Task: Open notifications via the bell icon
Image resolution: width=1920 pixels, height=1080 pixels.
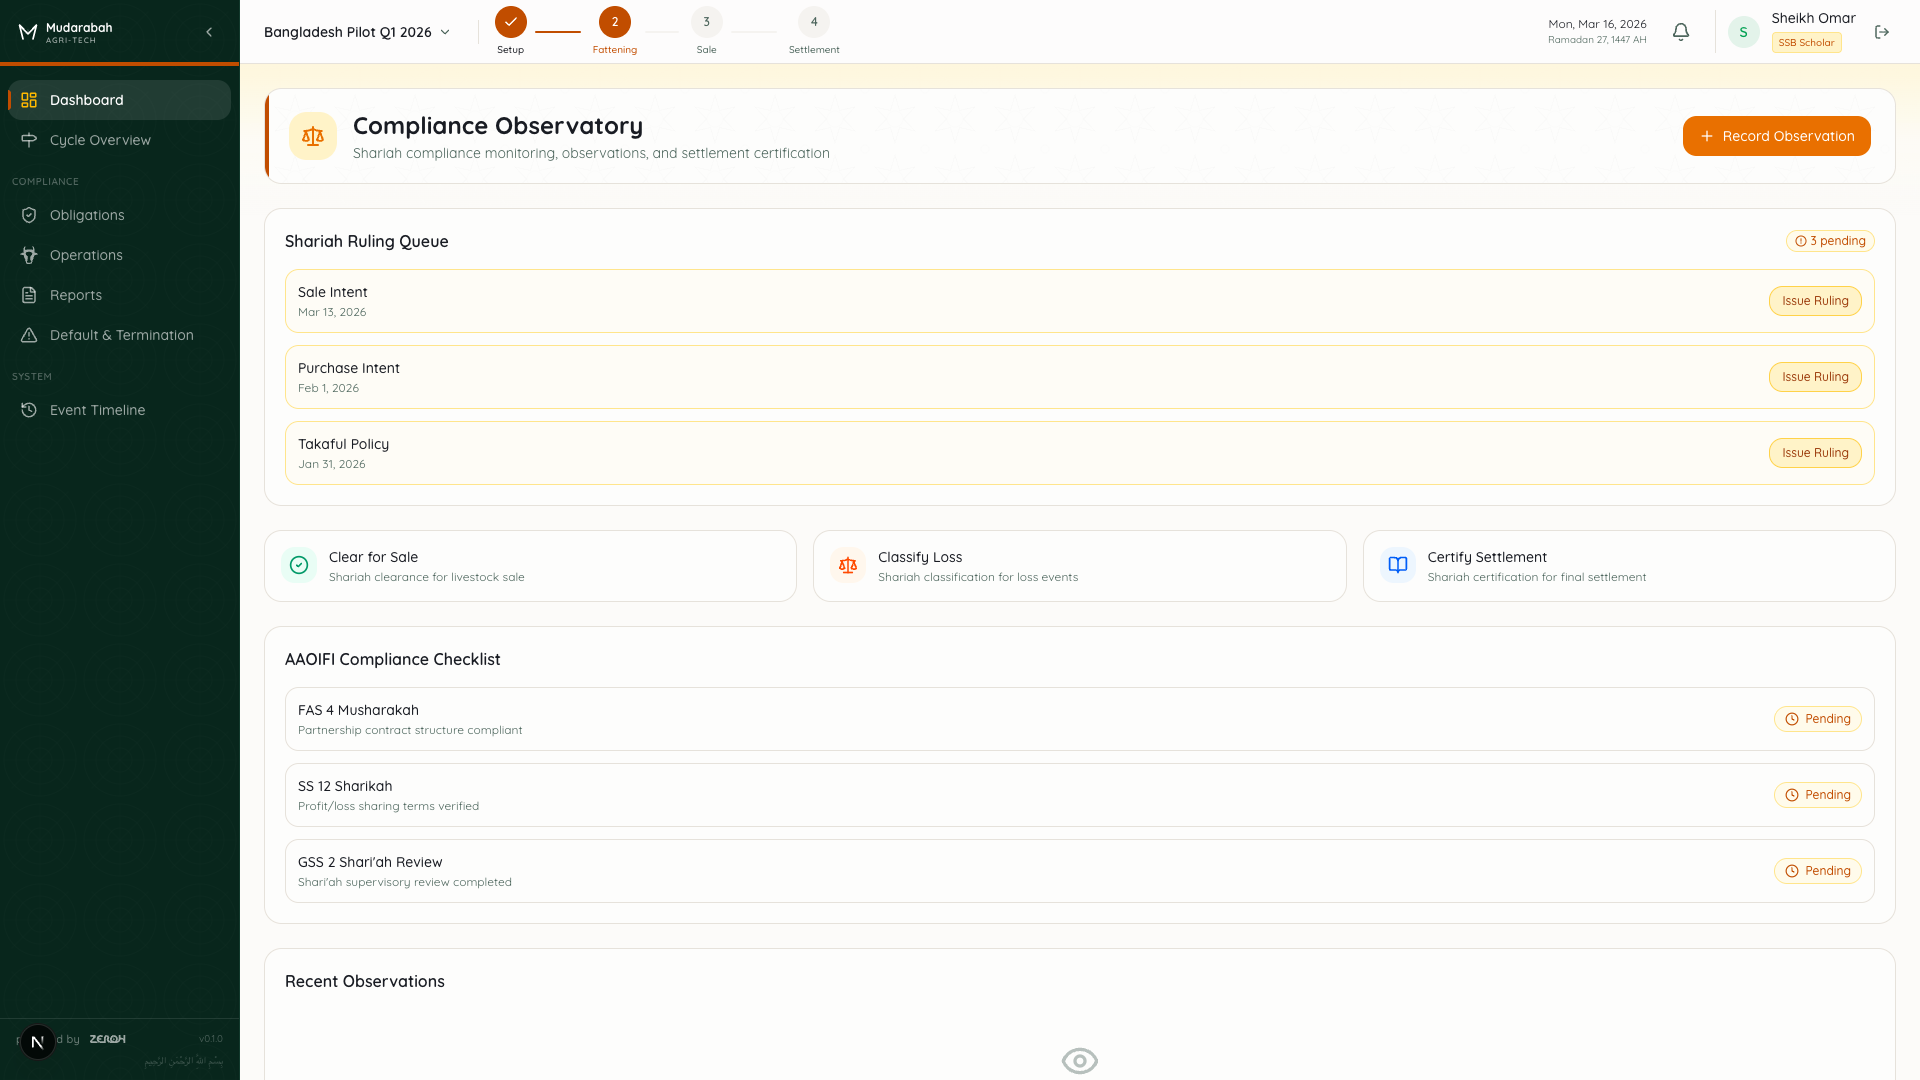Action: click(1681, 31)
